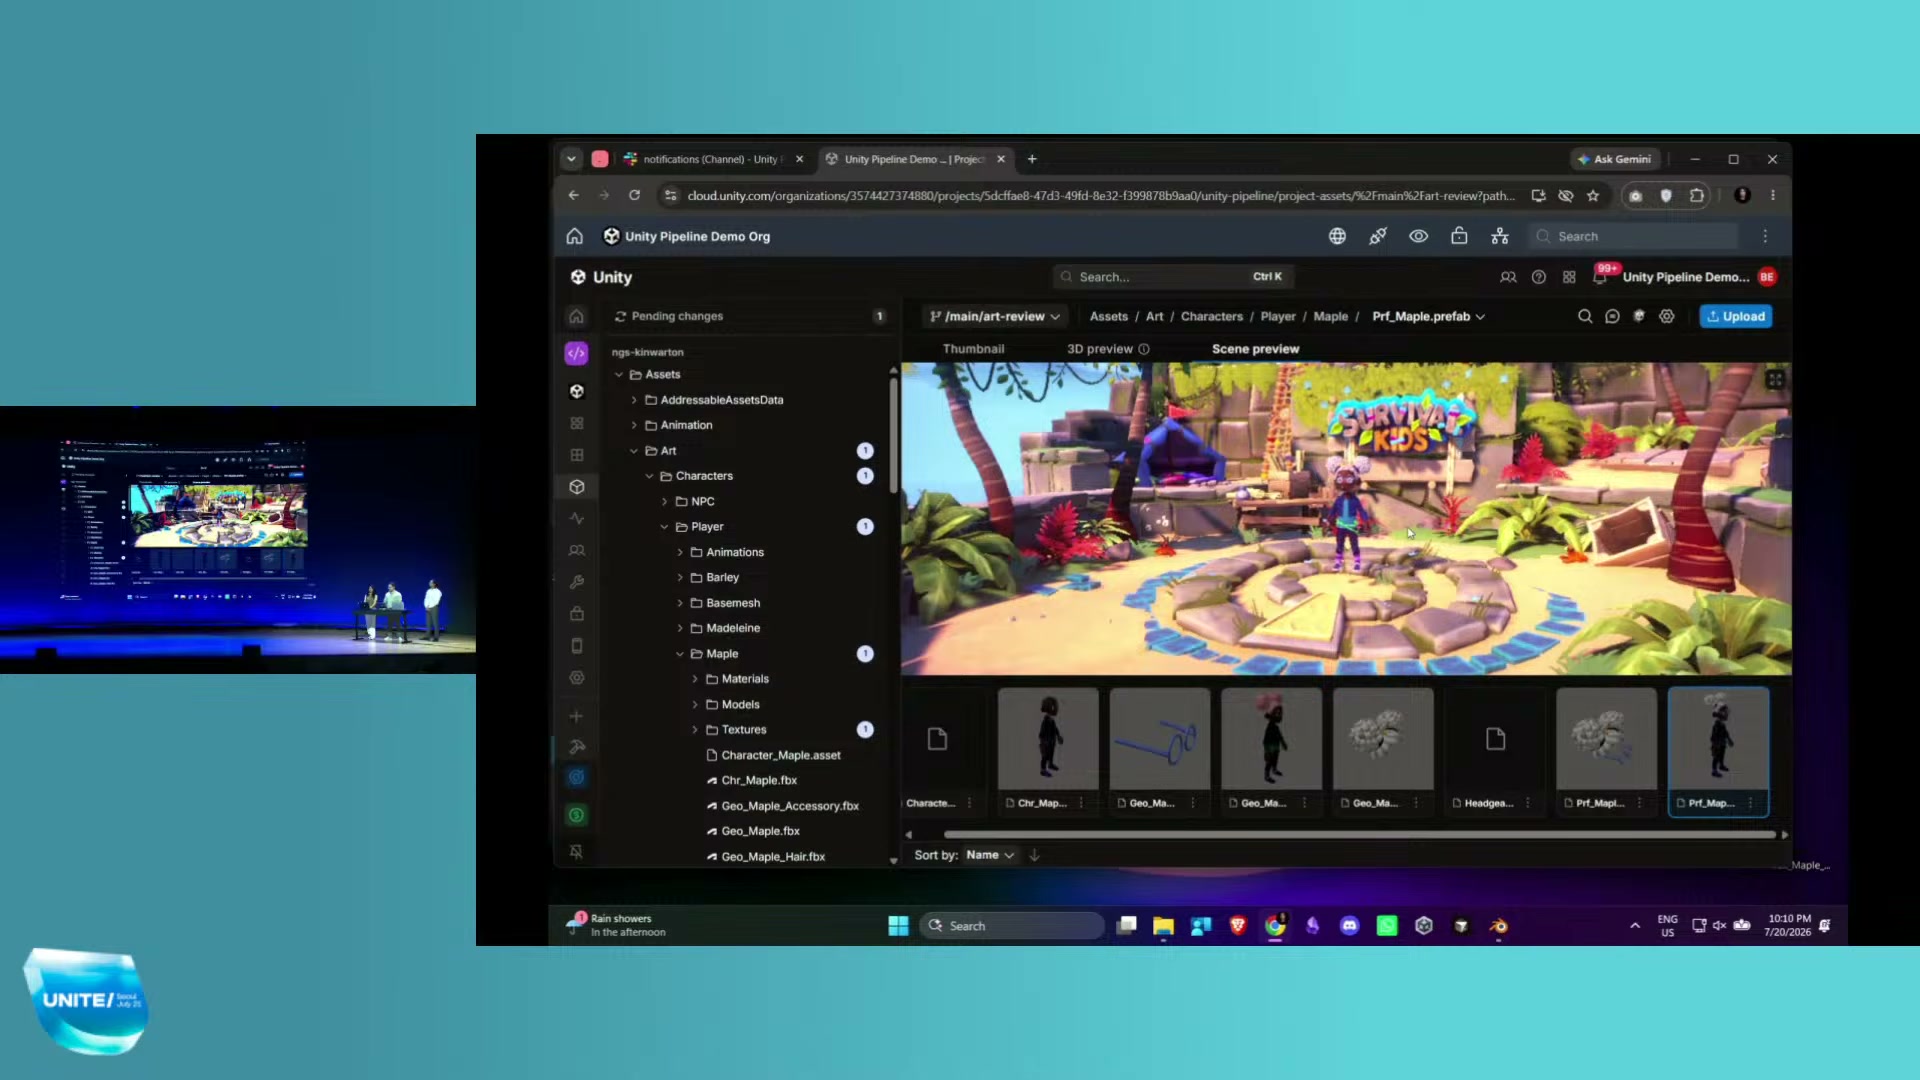Click the asset tree vertical scrollbar
The width and height of the screenshot is (1920, 1080).
(893, 435)
